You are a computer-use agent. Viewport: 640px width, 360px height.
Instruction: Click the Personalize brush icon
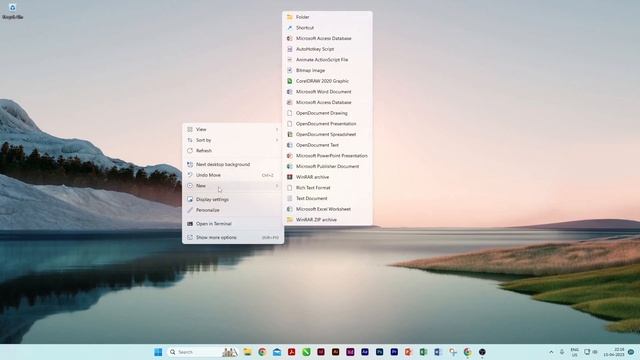tap(190, 210)
